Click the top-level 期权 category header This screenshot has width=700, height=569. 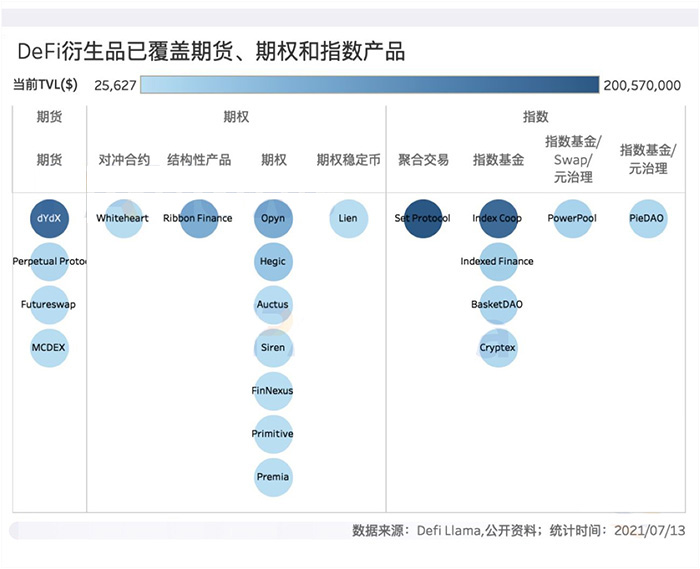click(236, 117)
